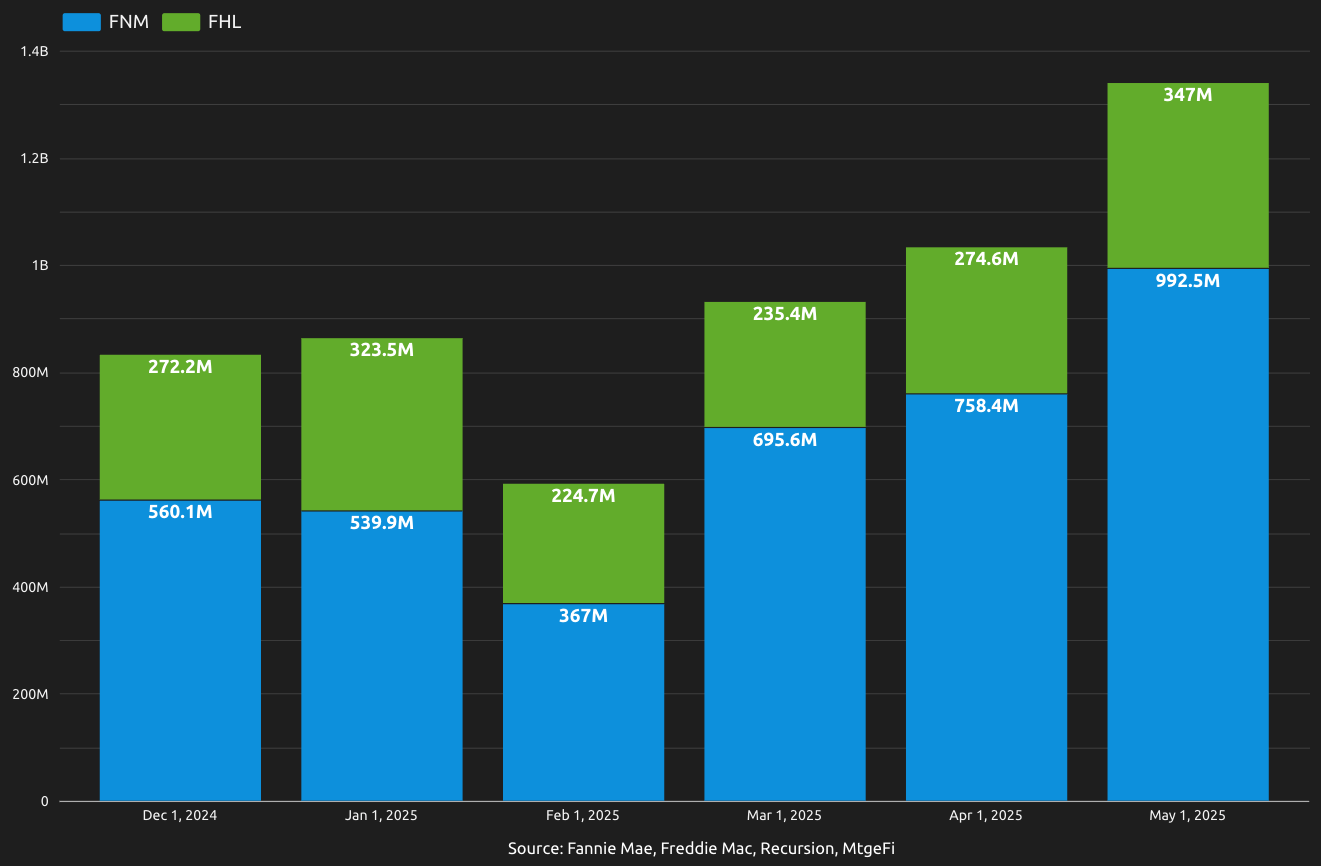Click the 539.9M segment in Jan 2025 bar
Screen dimensions: 1321x866
(x=381, y=655)
